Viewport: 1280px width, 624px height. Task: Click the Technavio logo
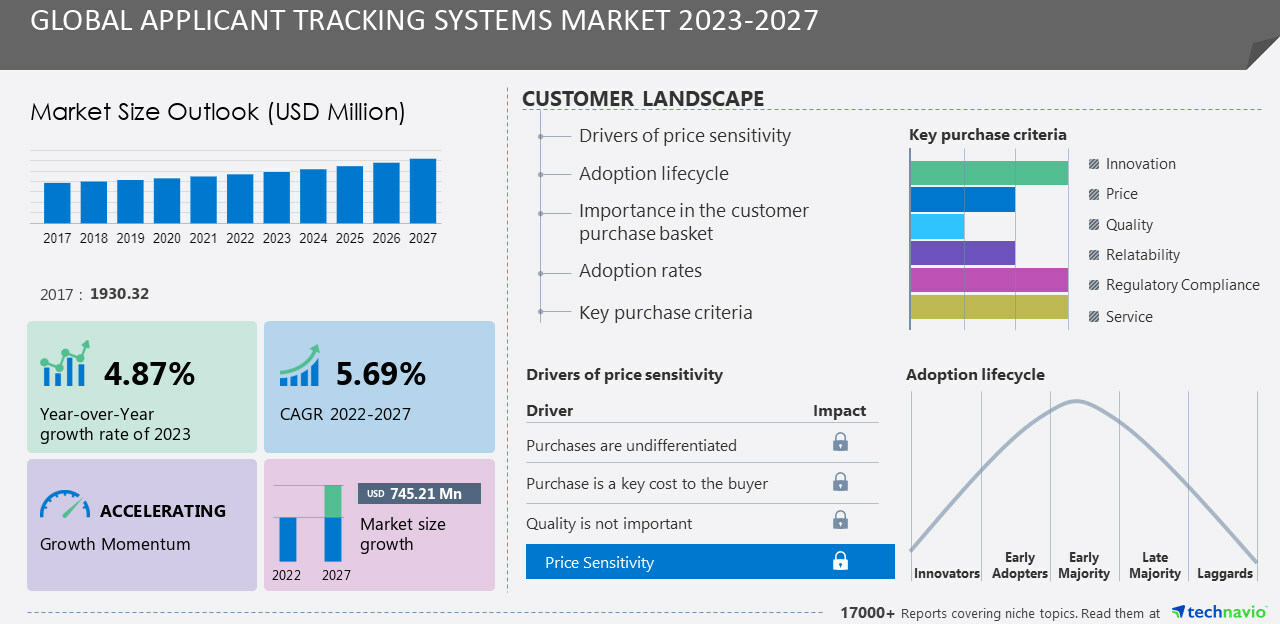coord(1219,612)
